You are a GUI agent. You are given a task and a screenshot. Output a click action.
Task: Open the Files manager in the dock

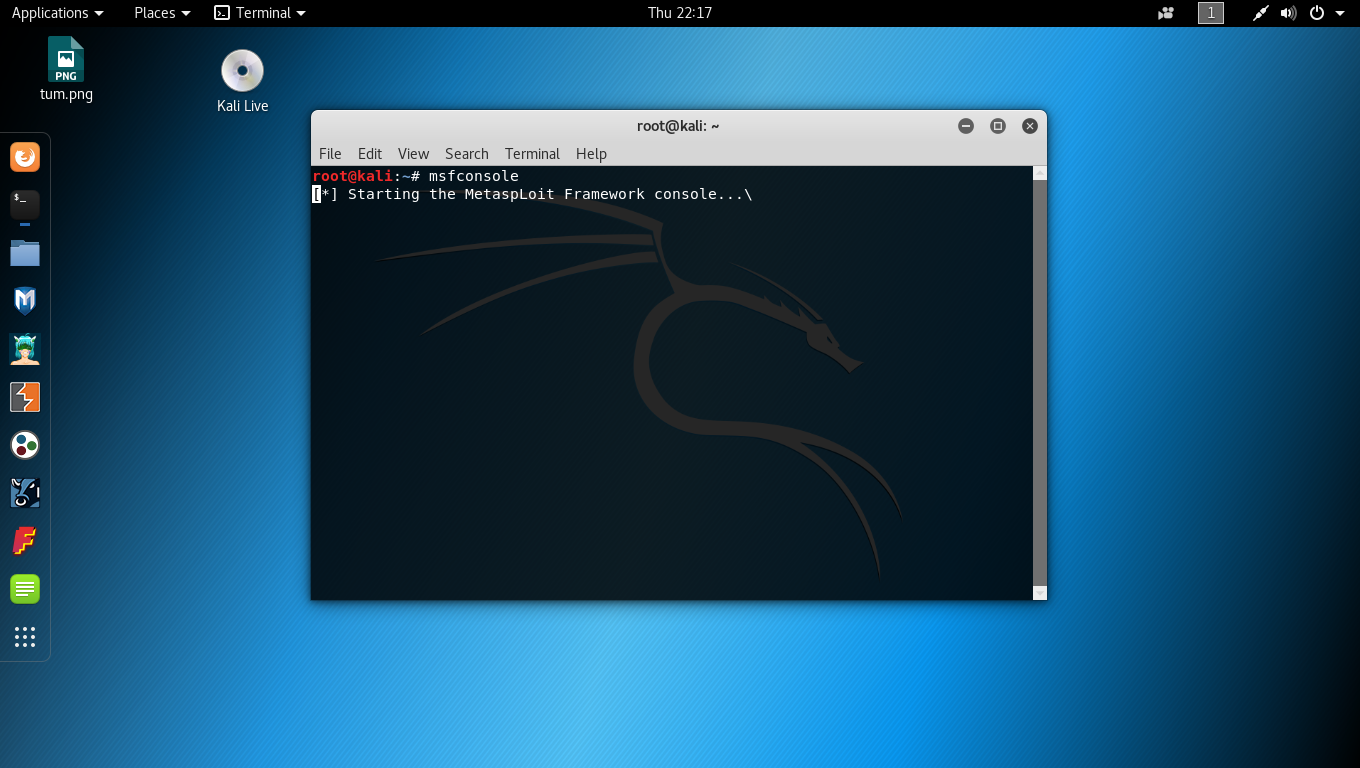[x=25, y=253]
